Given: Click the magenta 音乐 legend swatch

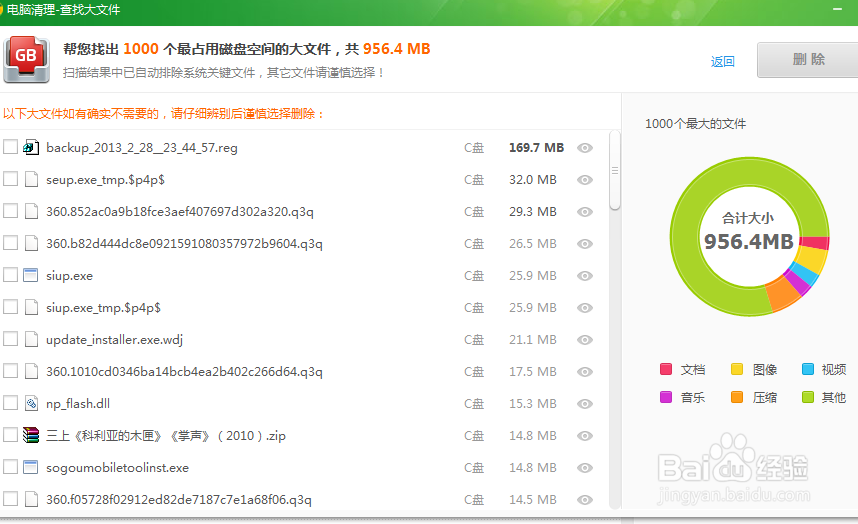Looking at the screenshot, I should [666, 397].
